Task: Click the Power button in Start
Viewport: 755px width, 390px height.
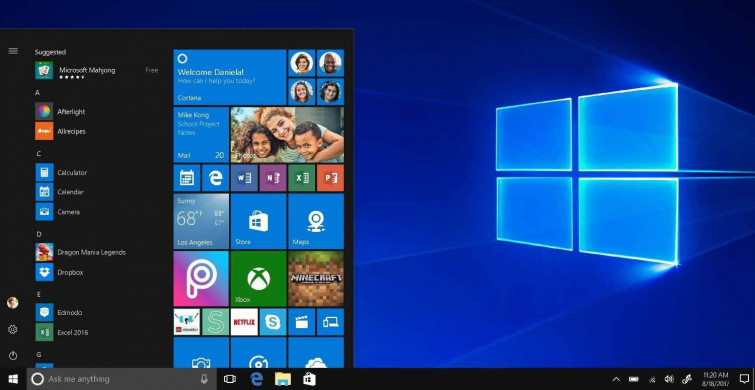Action: click(13, 355)
